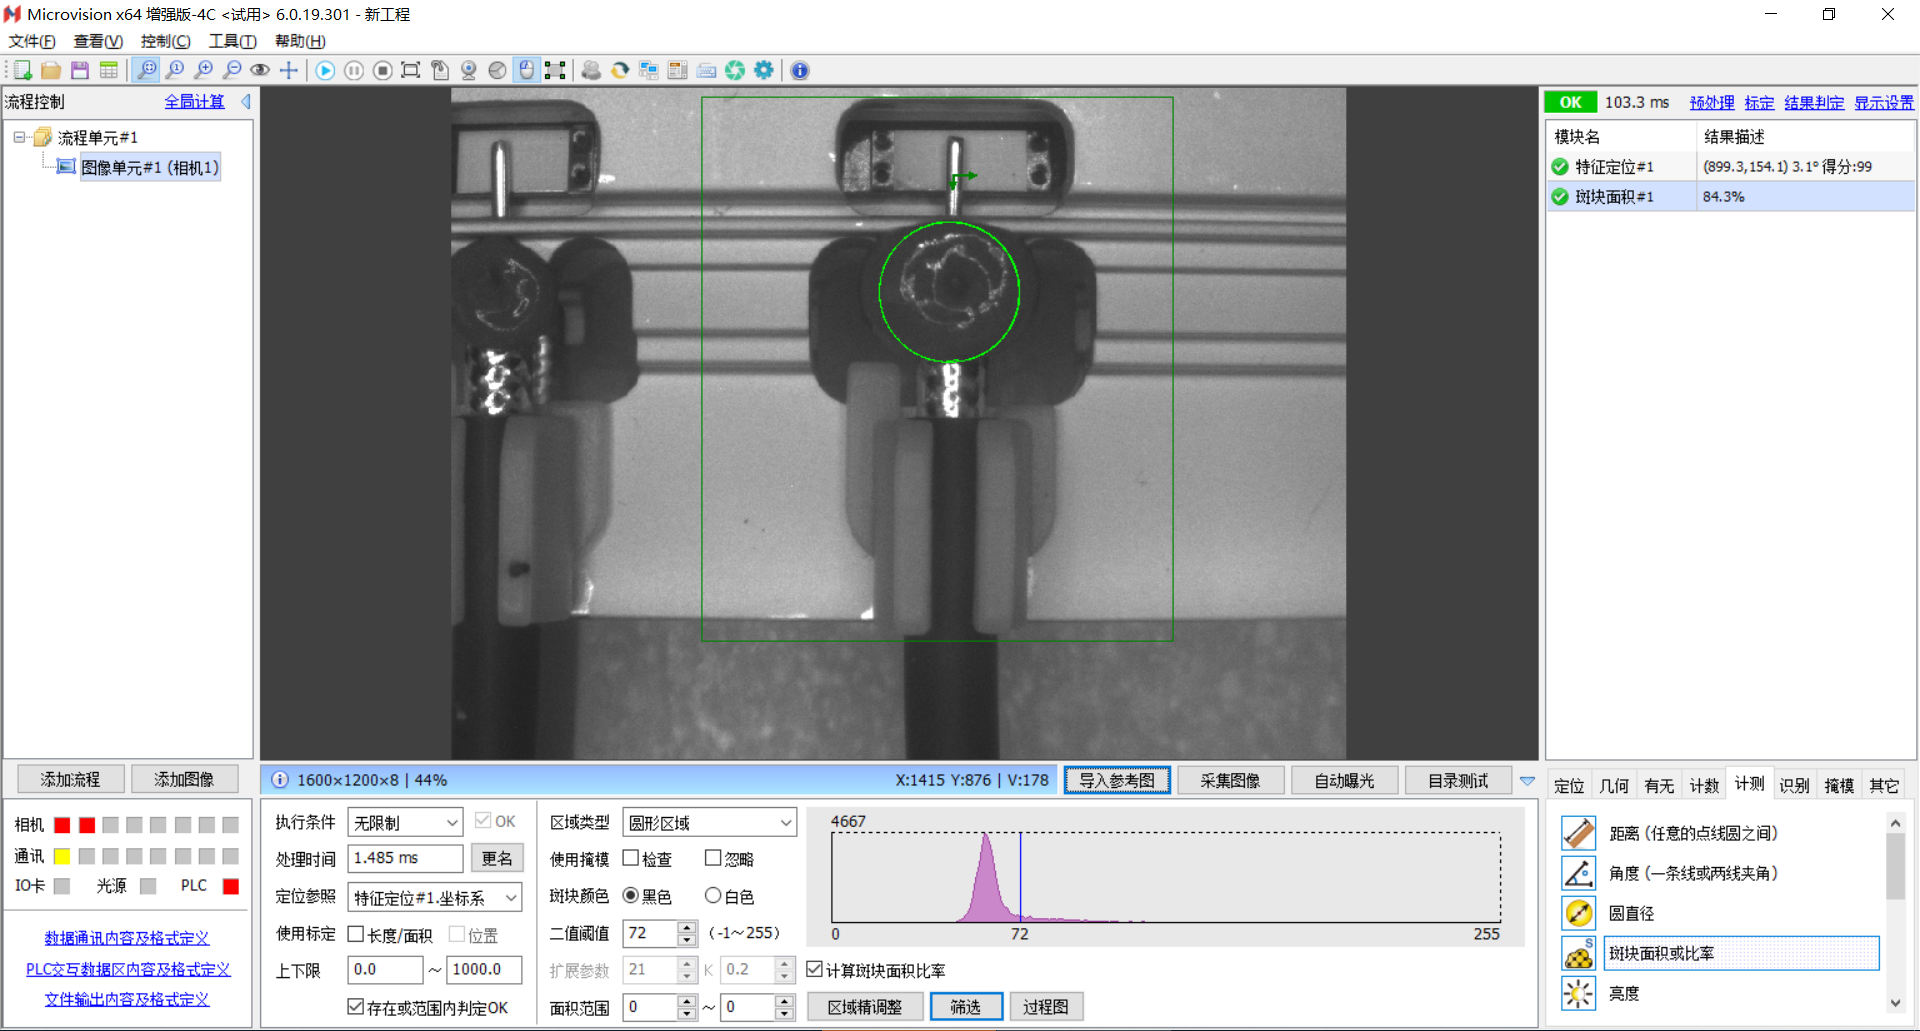This screenshot has width=1920, height=1031.
Task: Click the green aperture shutter icon
Action: 735,70
